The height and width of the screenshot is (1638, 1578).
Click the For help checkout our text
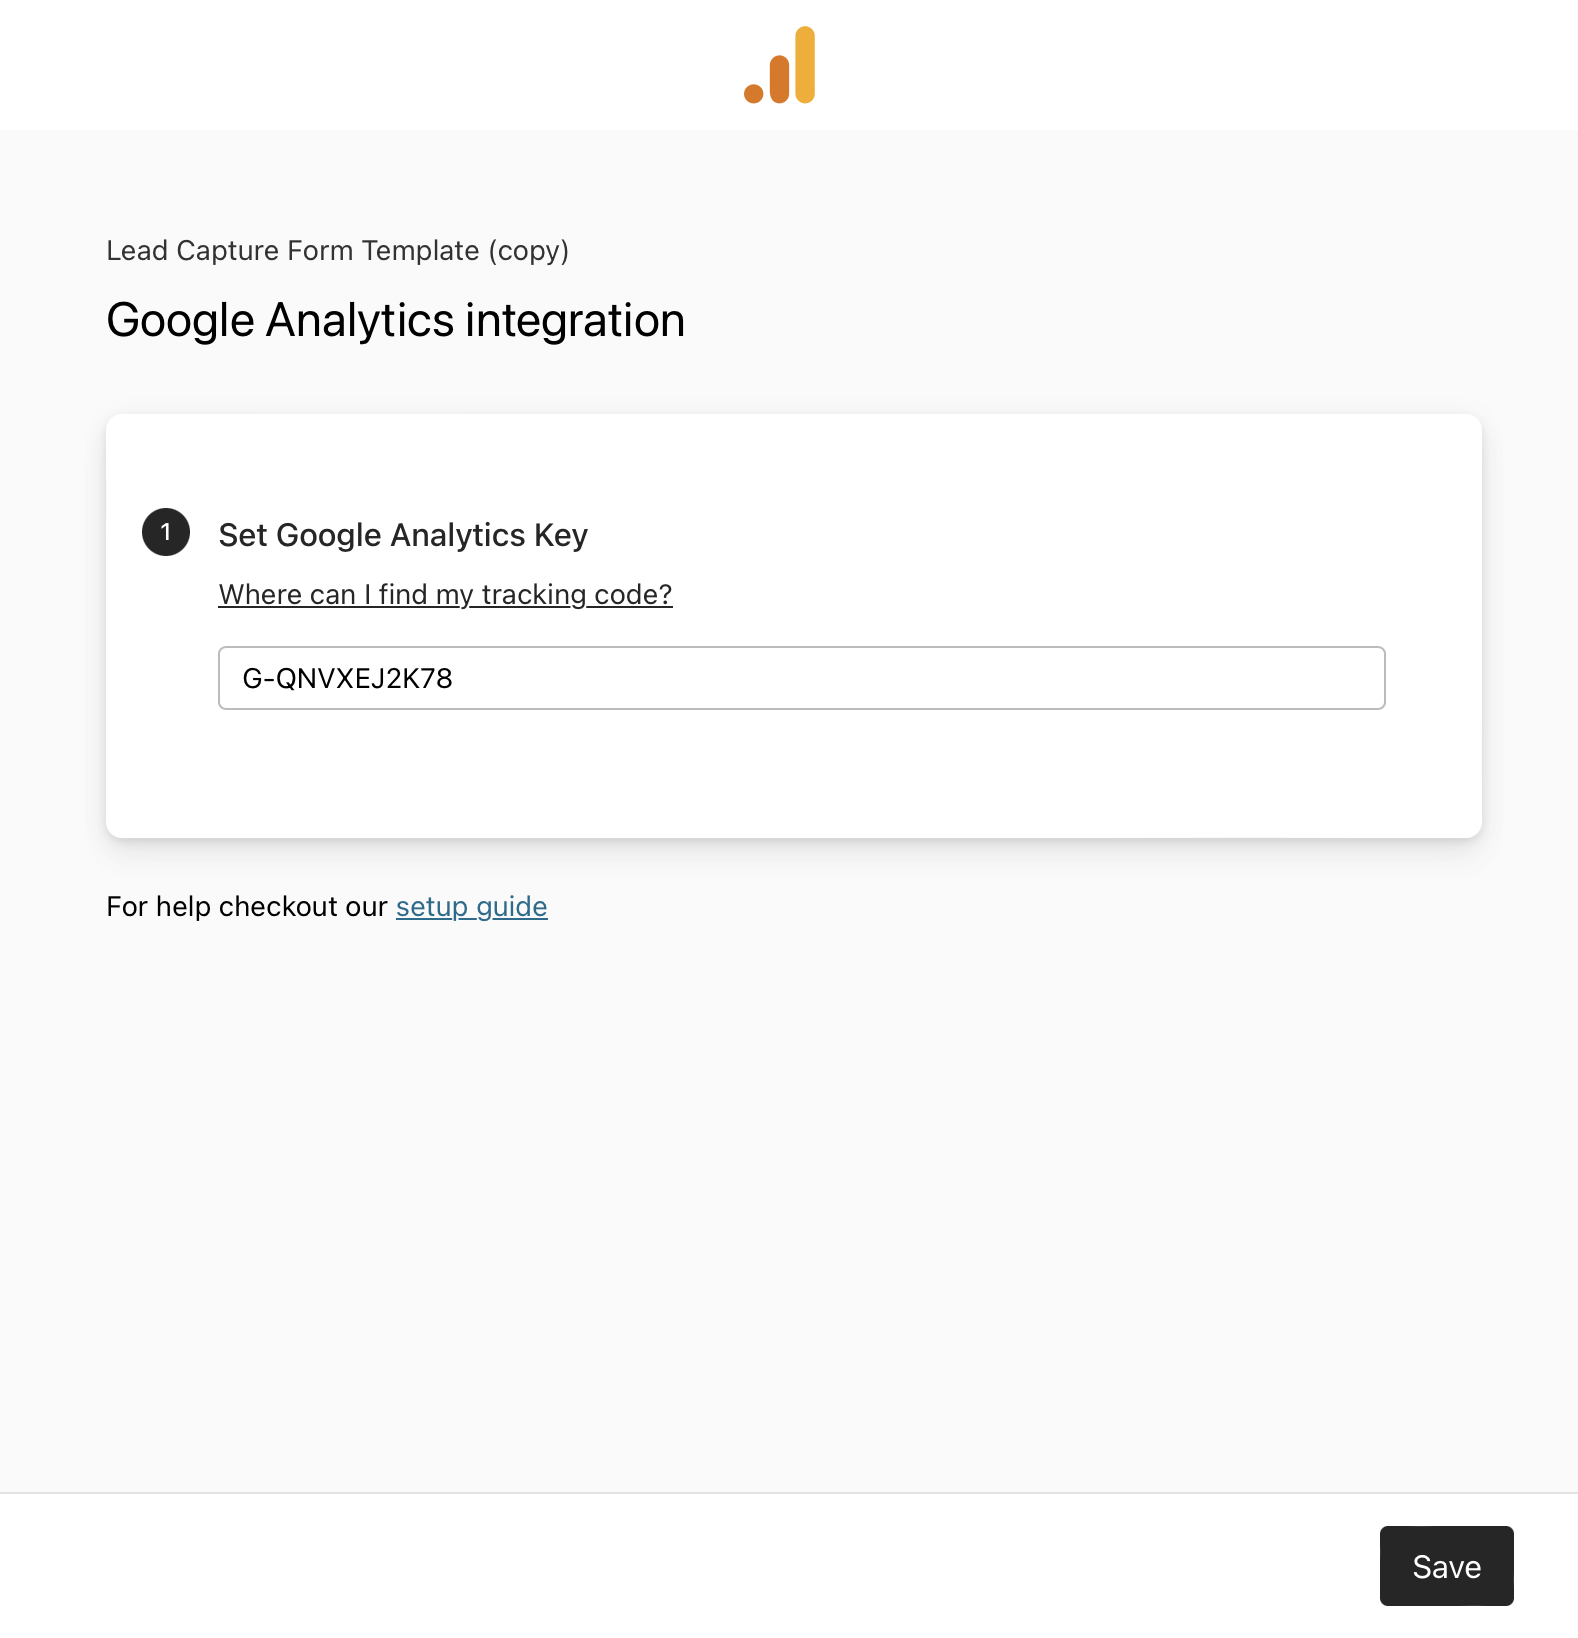247,906
